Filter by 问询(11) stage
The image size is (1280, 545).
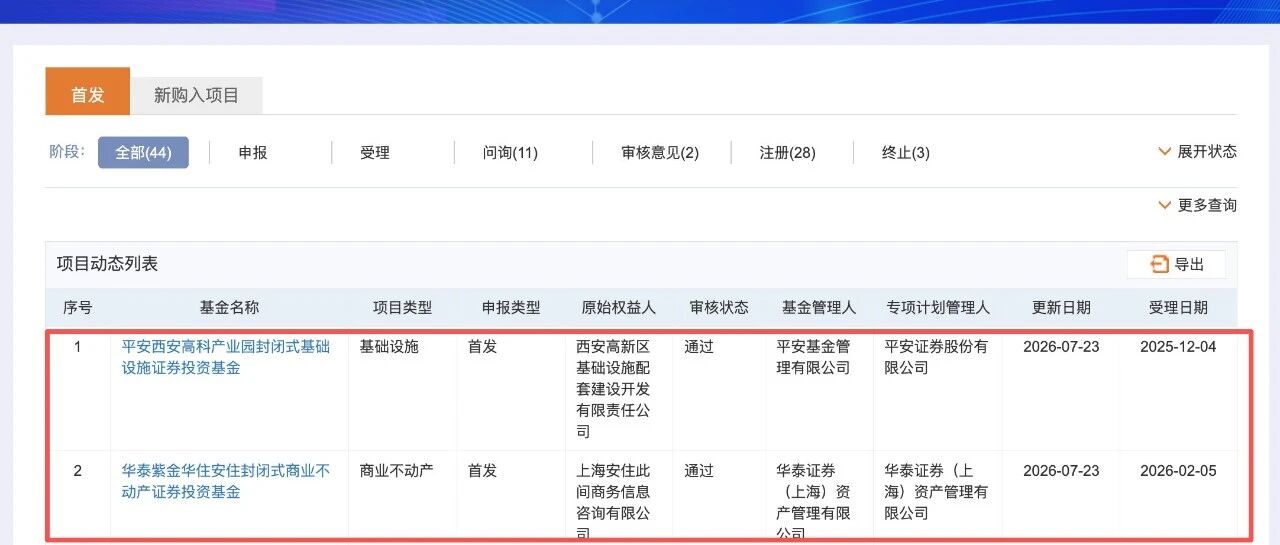[510, 153]
